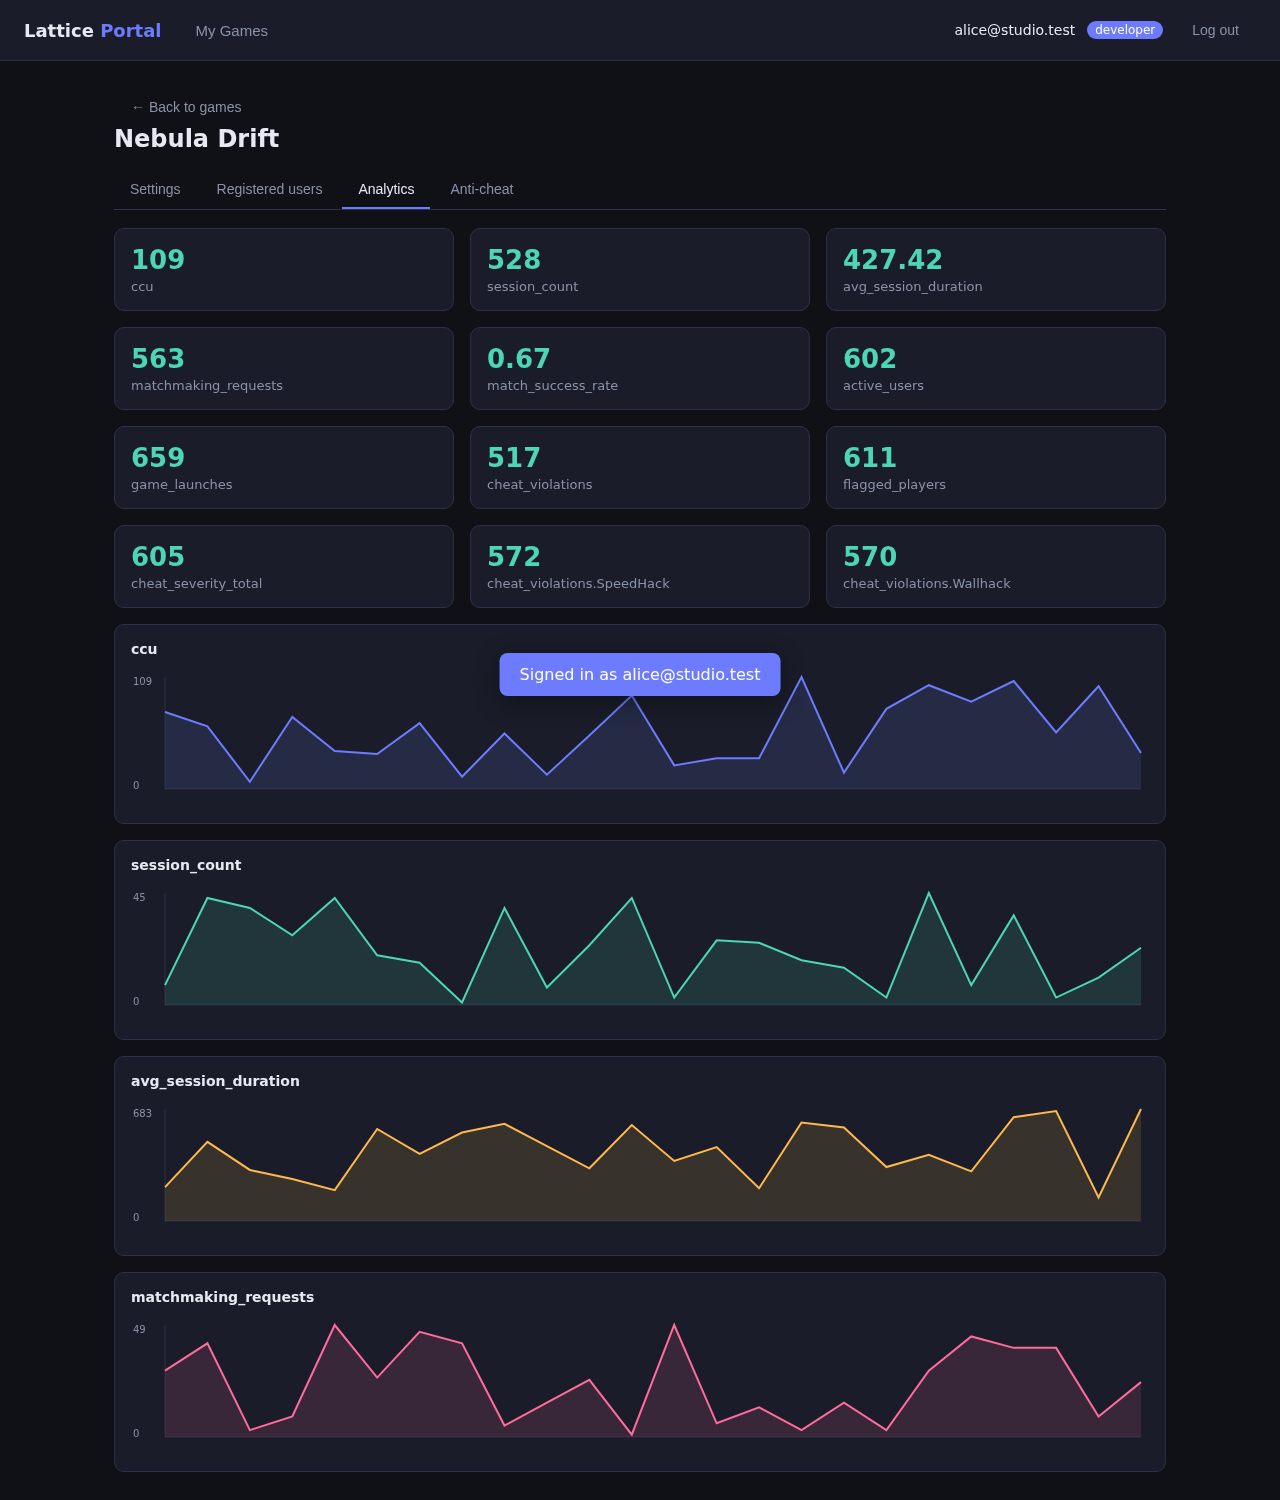Select the session_count stat card showing 528

640,269
